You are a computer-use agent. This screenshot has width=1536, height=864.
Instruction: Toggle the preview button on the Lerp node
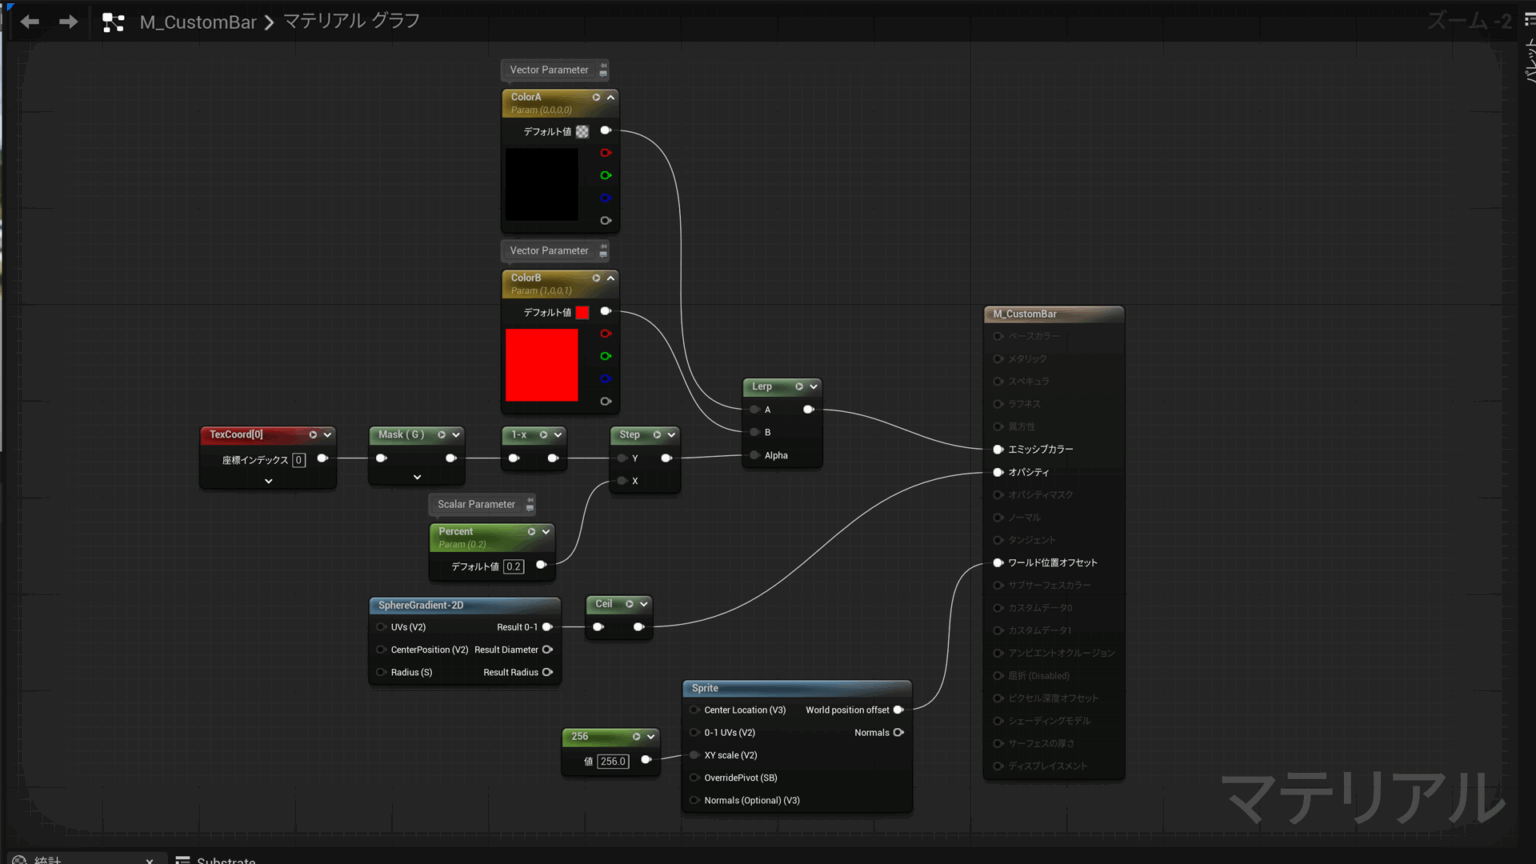click(798, 387)
